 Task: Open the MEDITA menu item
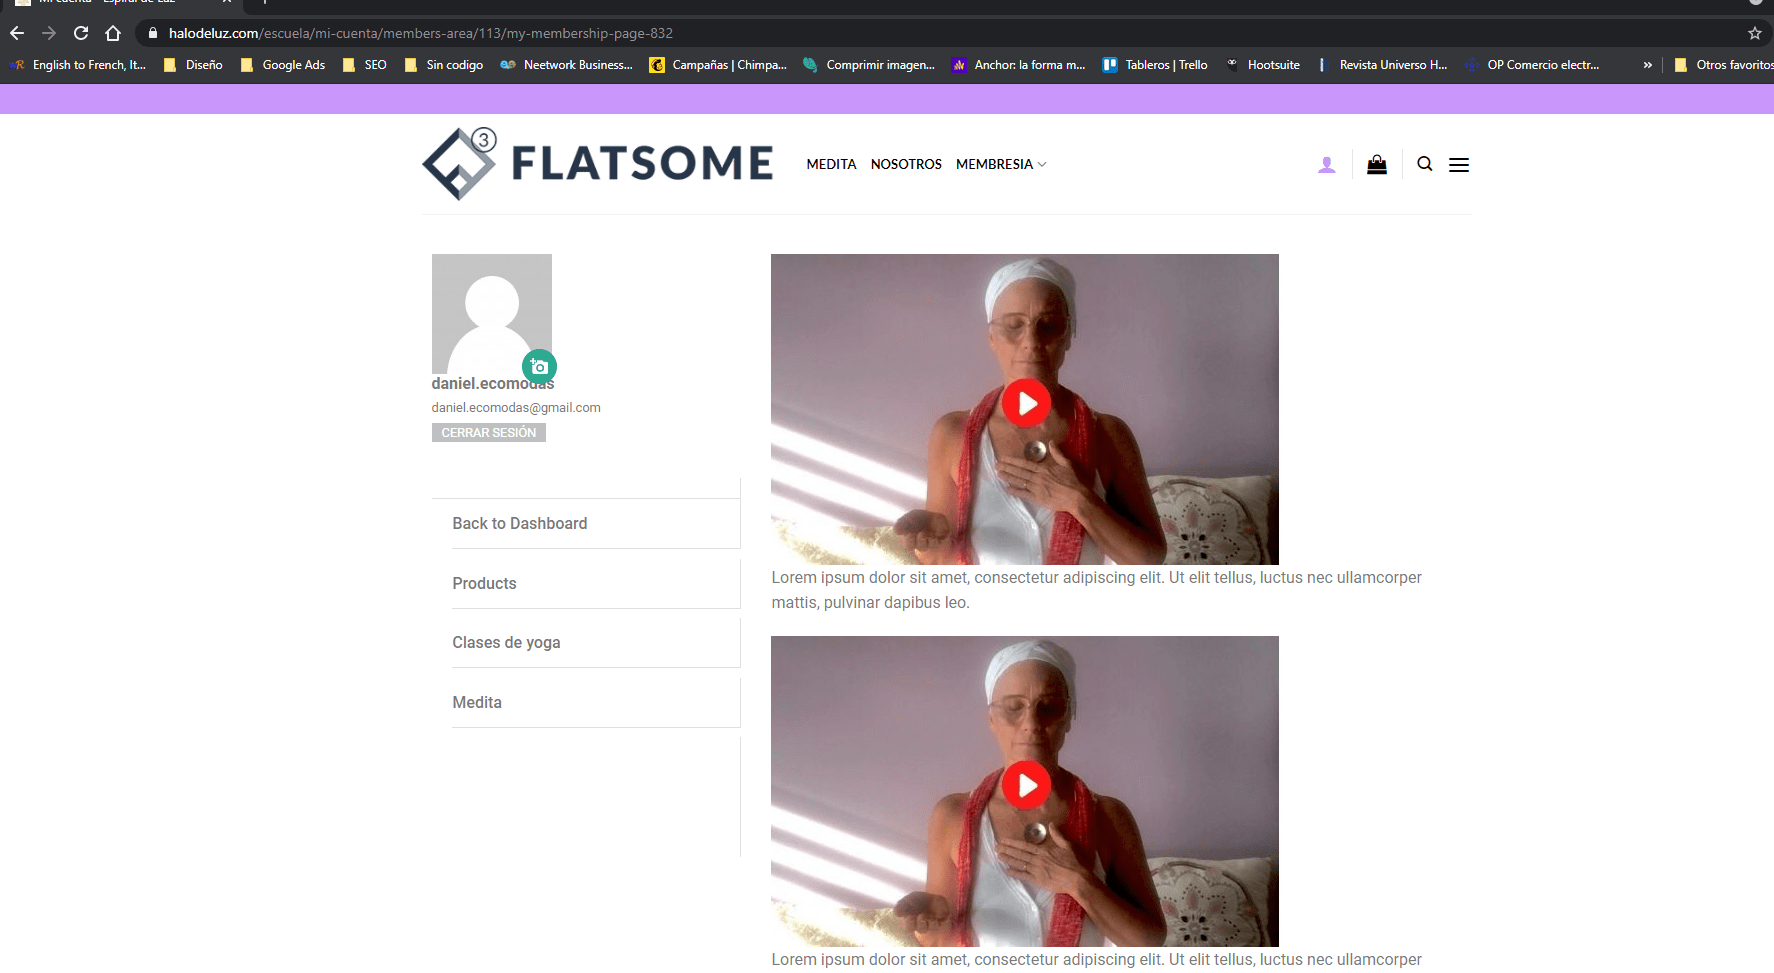[x=831, y=164]
